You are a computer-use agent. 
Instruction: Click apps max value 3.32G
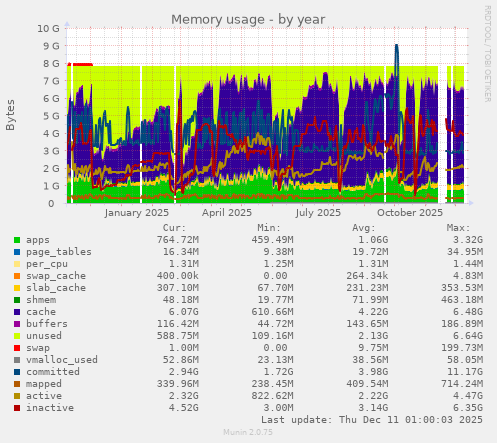[468, 240]
